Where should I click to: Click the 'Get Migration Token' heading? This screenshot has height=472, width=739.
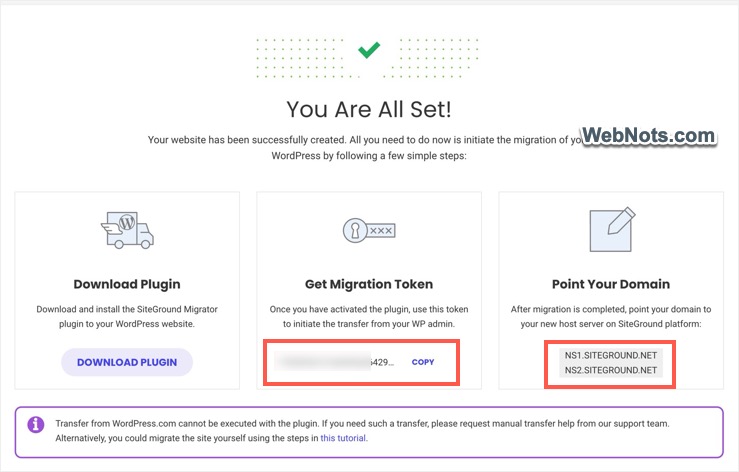[x=368, y=284]
